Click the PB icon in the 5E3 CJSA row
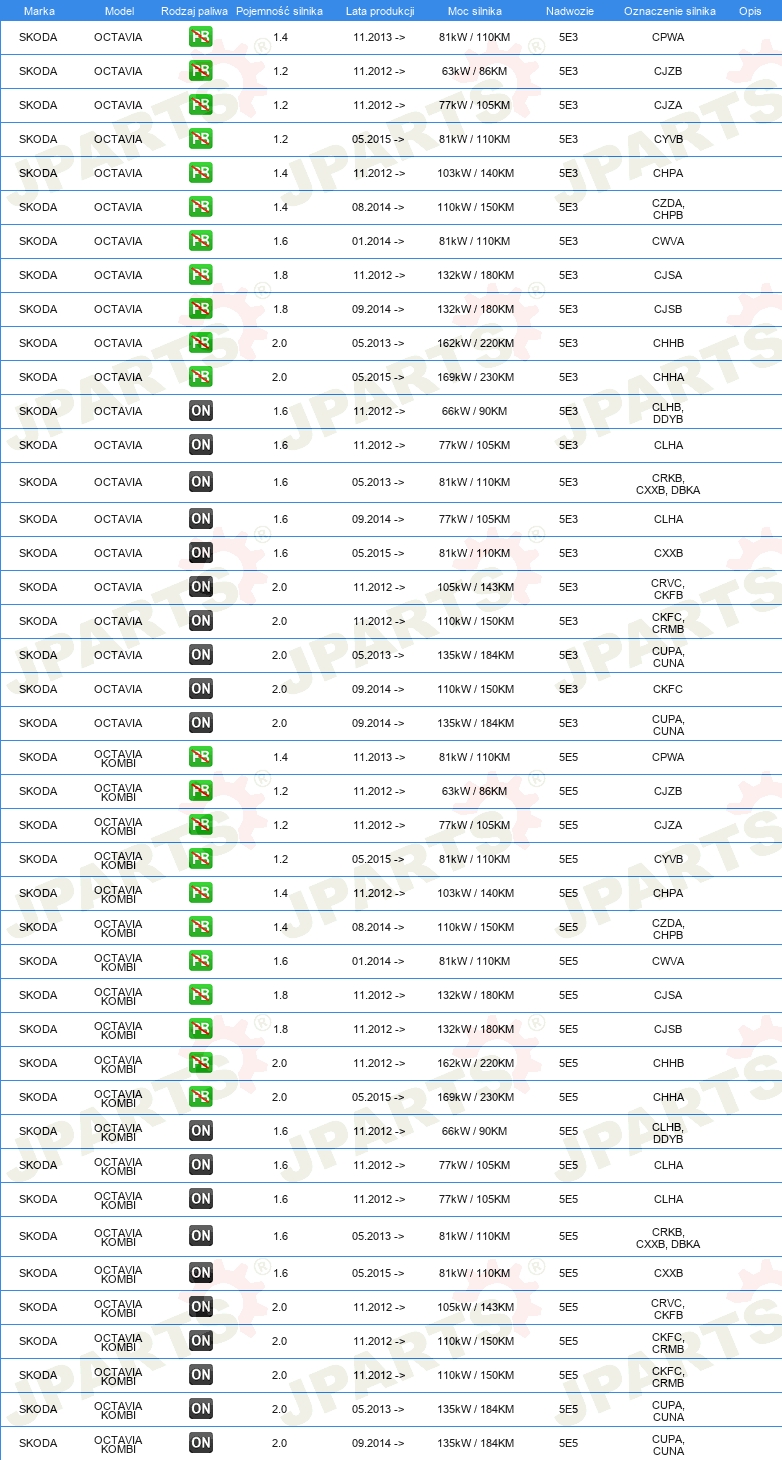This screenshot has height=1460, width=782. point(201,275)
